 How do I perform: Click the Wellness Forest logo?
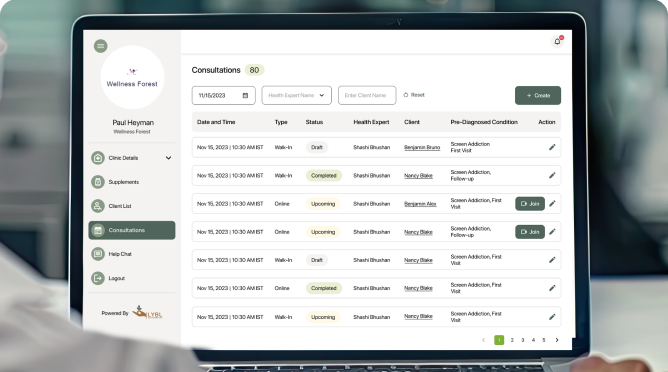(x=132, y=78)
